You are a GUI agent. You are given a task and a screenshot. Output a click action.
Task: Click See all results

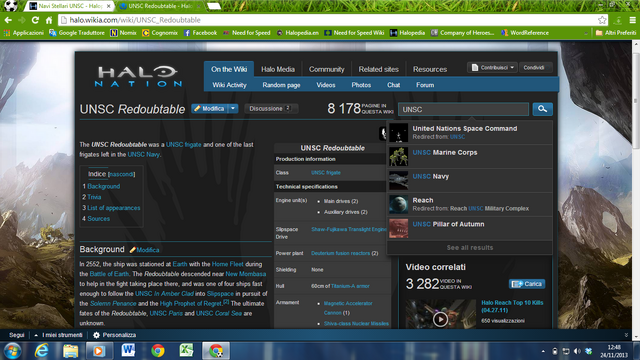coord(470,247)
